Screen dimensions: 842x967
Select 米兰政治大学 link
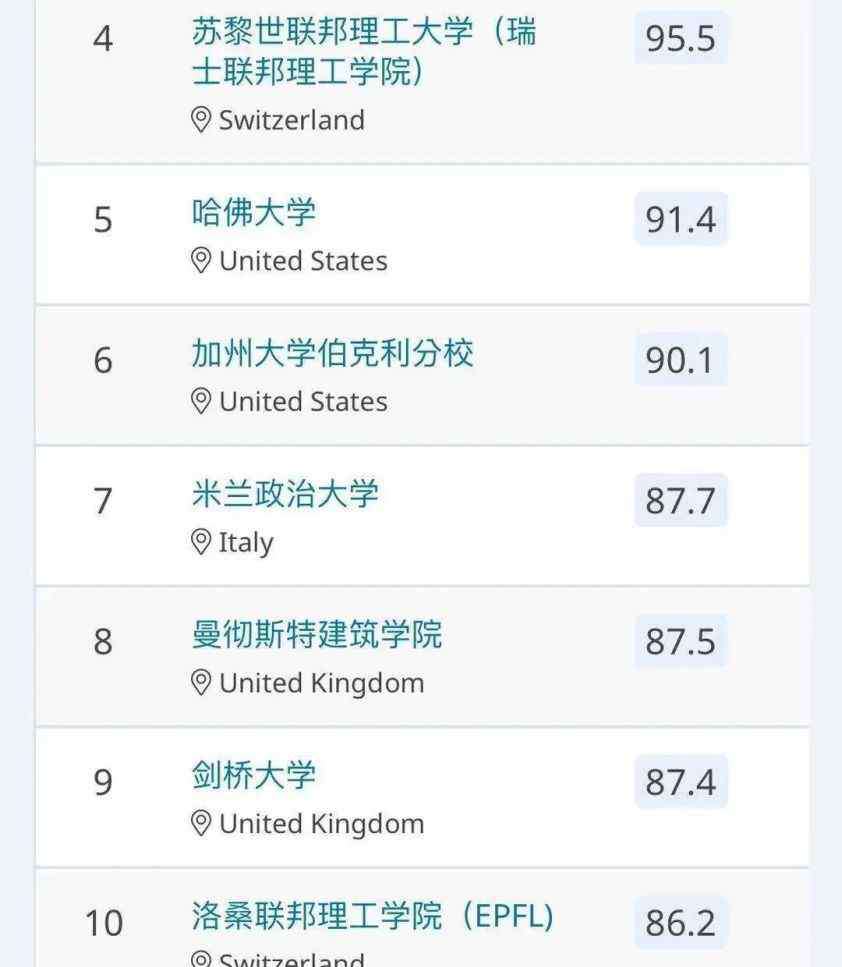coord(285,494)
